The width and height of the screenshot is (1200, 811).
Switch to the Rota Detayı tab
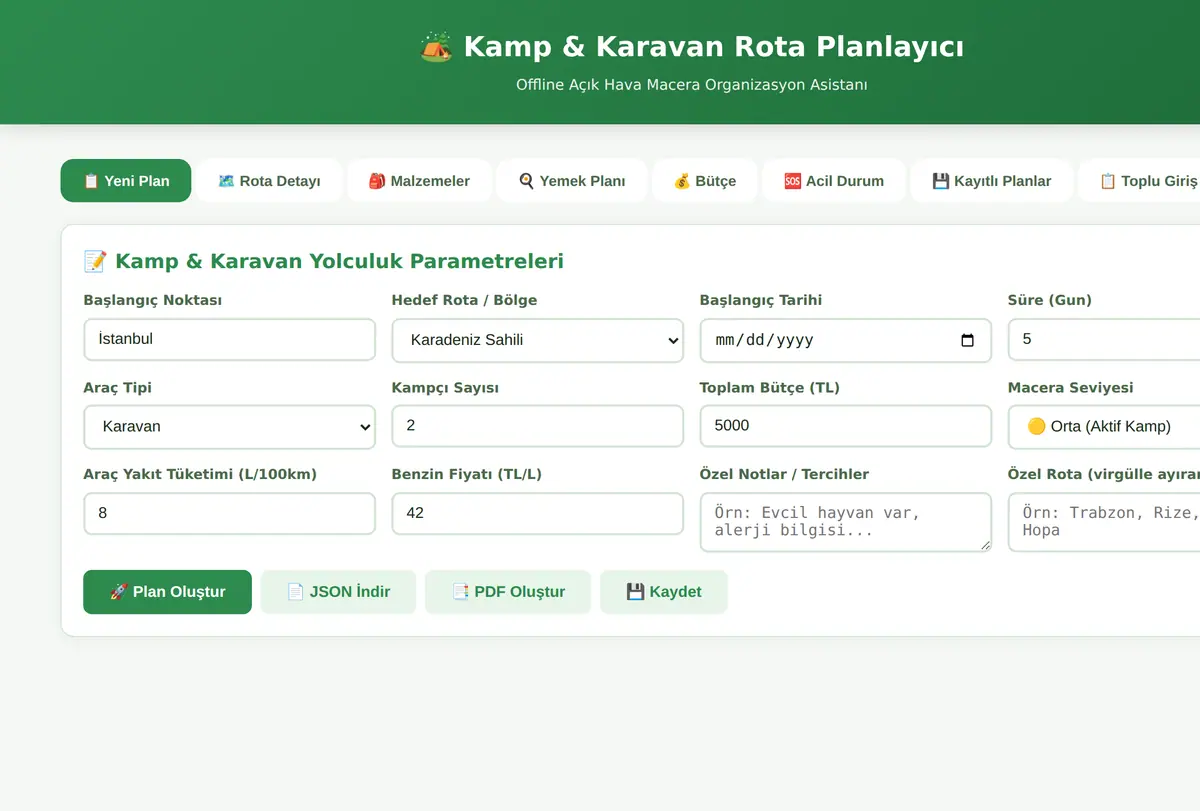pos(269,181)
